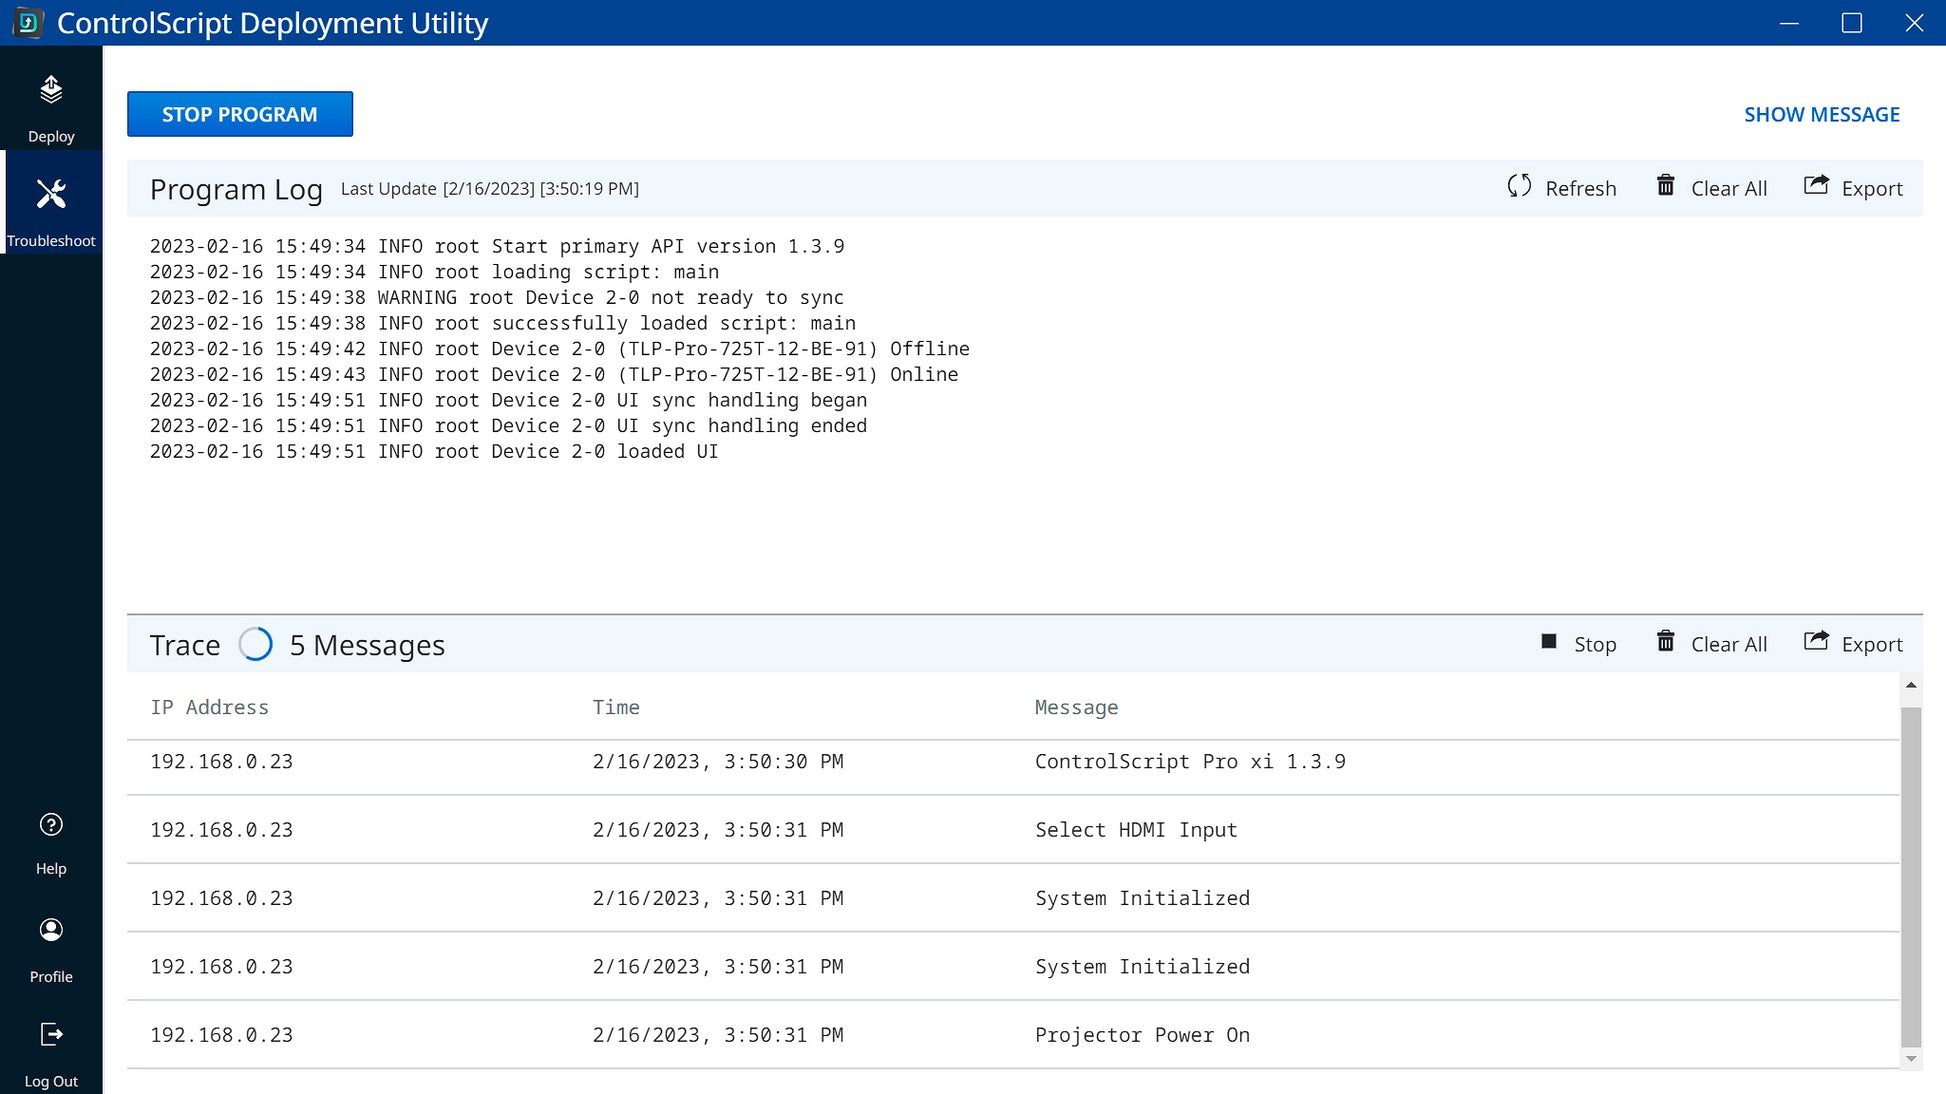Click the Trace Export icon
This screenshot has height=1094, width=1946.
(1816, 641)
